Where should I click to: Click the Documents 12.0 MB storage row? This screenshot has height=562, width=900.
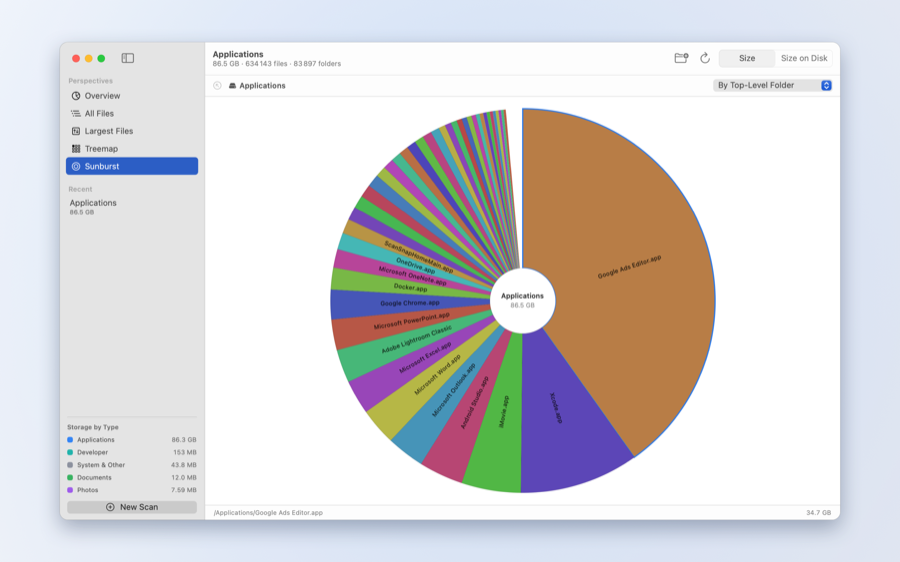(x=132, y=478)
